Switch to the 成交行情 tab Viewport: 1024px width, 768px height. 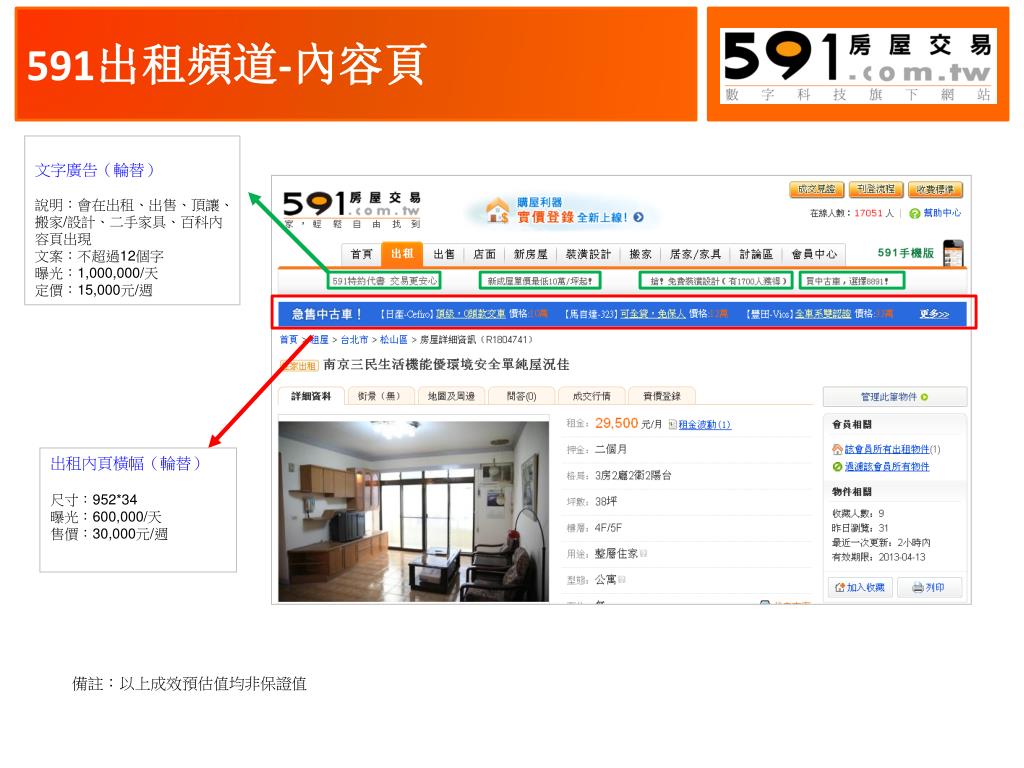pyautogui.click(x=591, y=396)
